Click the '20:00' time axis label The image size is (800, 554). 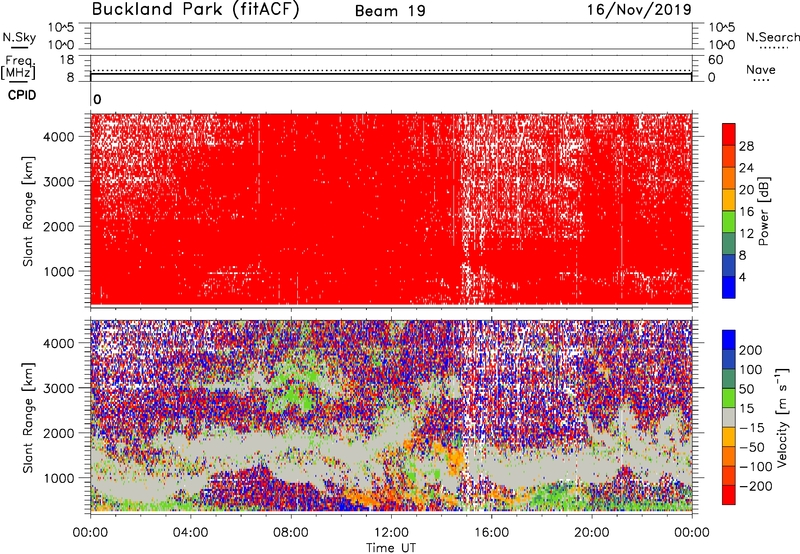(591, 533)
